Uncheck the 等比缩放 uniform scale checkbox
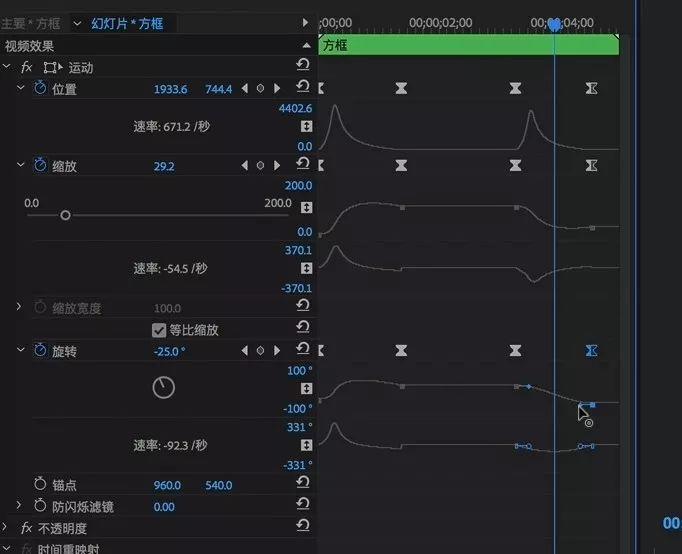The image size is (682, 554). click(159, 330)
